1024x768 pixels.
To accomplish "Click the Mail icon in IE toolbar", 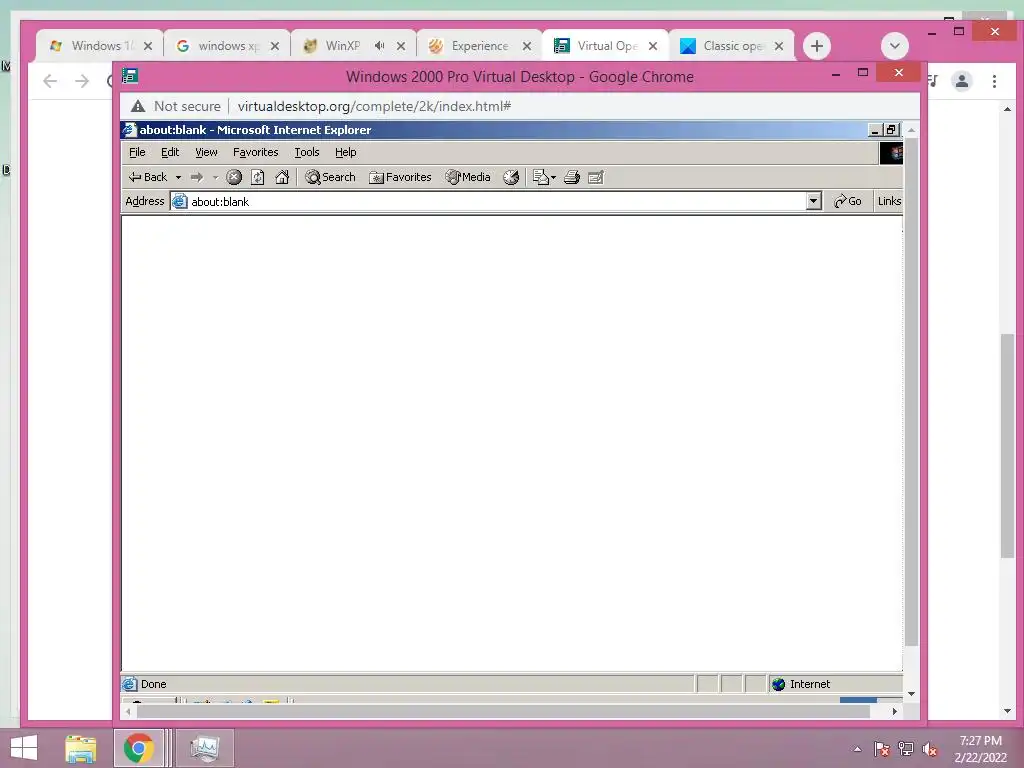I will click(544, 177).
